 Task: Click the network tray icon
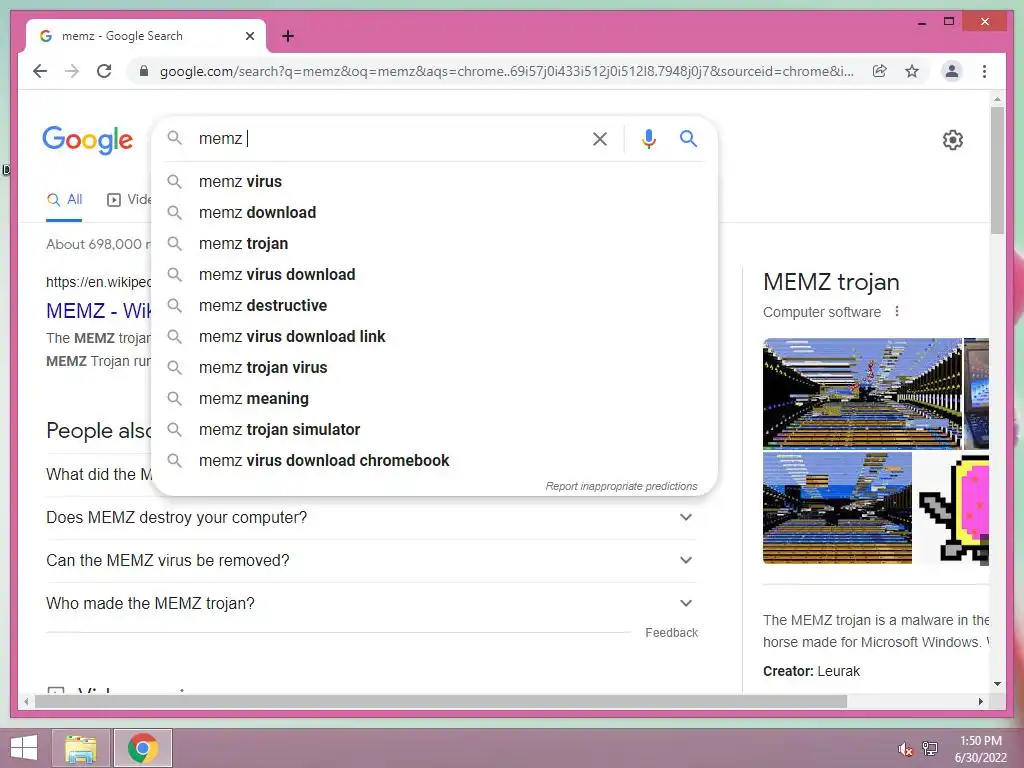pos(930,749)
